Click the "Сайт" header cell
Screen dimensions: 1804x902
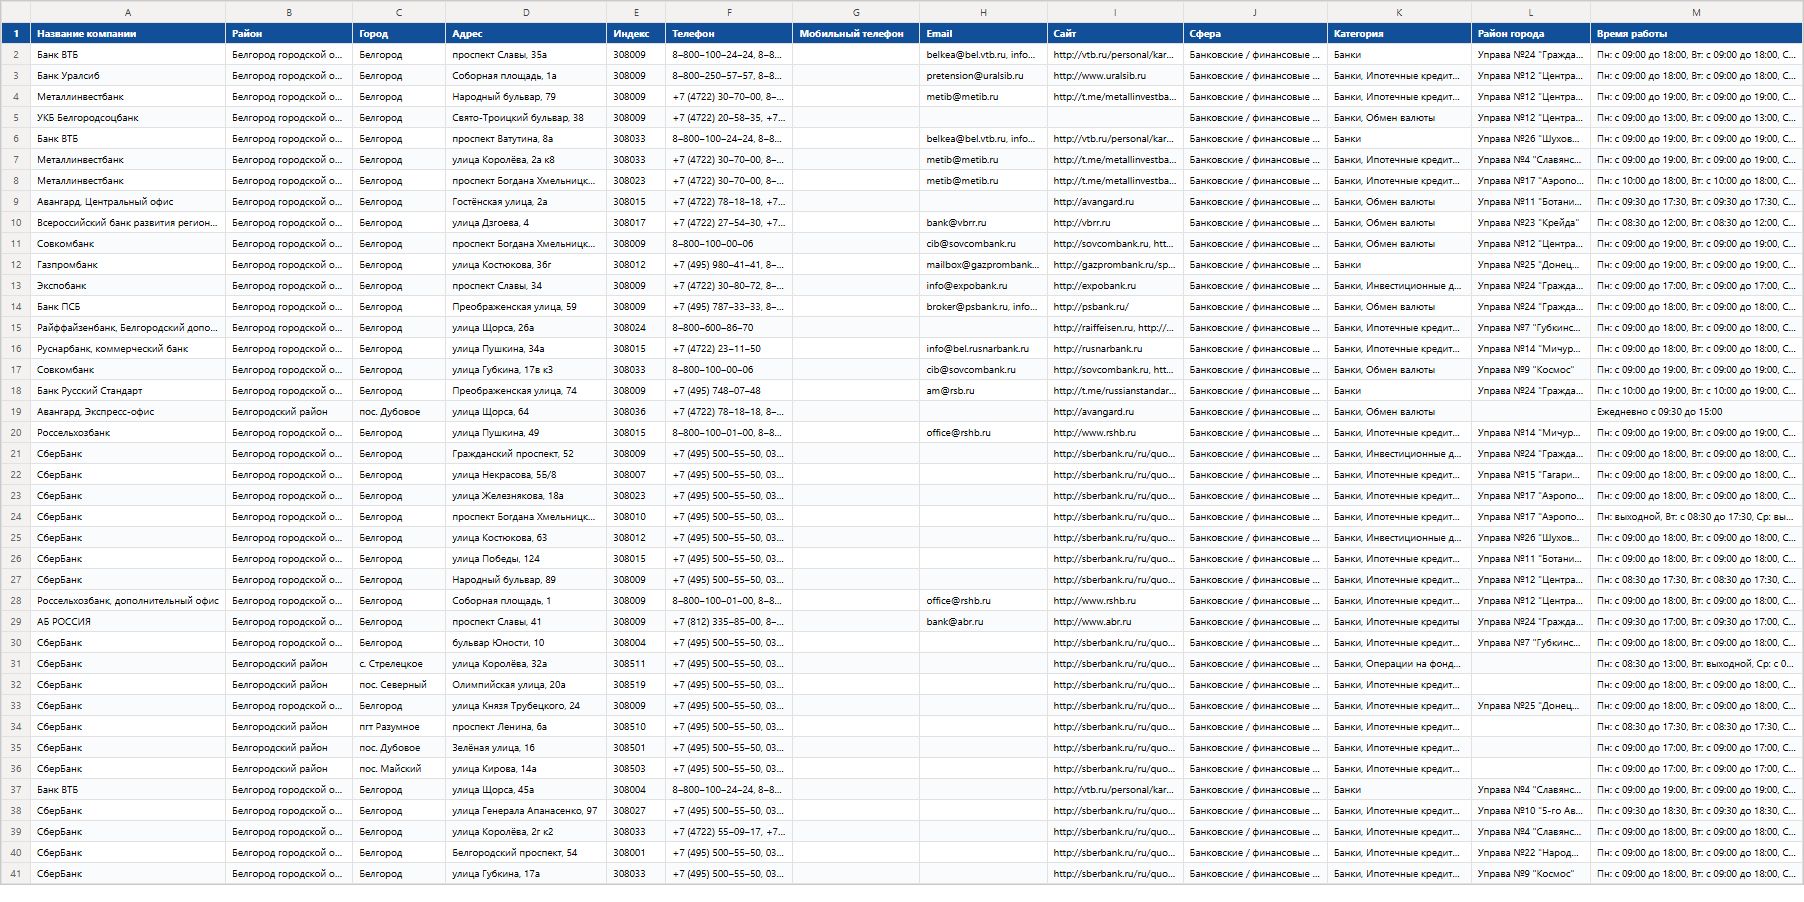(x=1115, y=33)
